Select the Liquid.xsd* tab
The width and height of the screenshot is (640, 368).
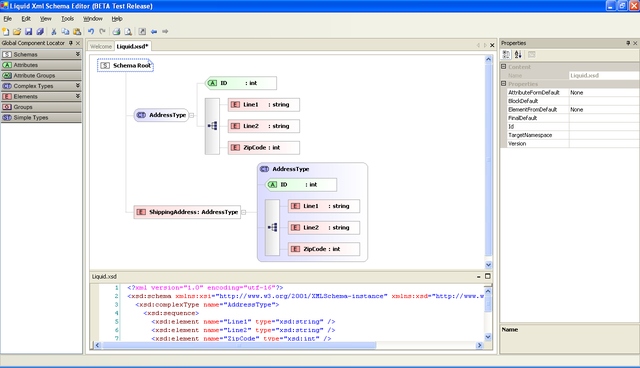(133, 46)
